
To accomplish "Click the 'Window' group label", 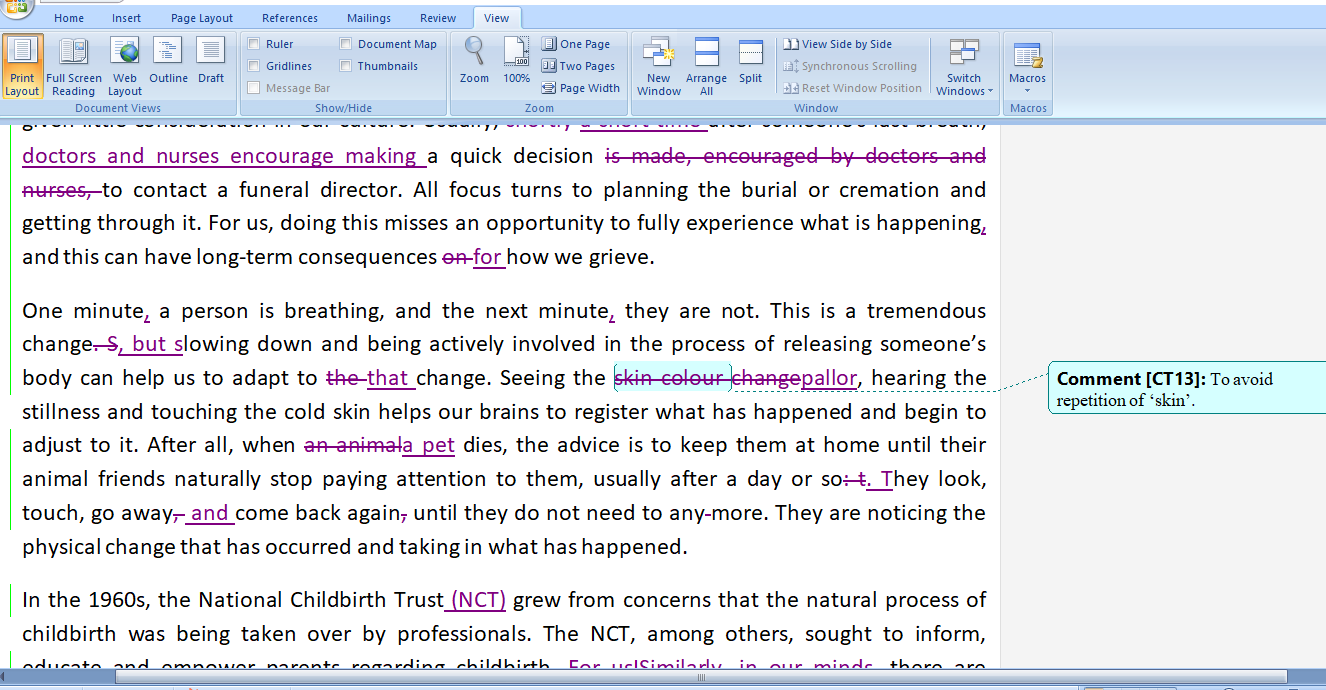I will 816,108.
